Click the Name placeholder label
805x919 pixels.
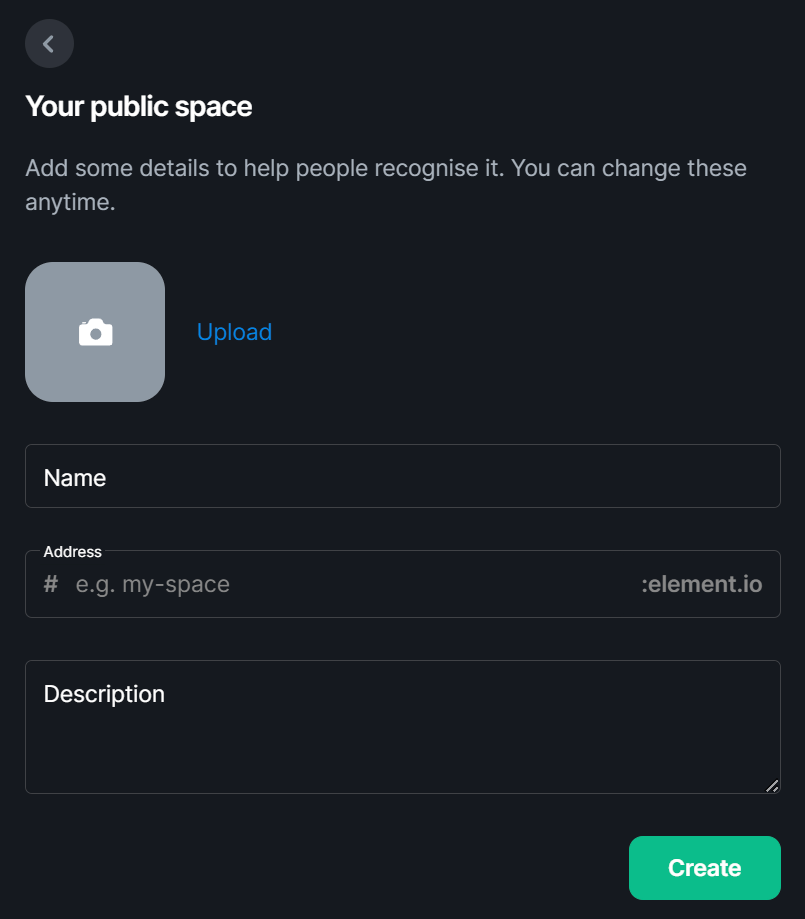point(75,478)
